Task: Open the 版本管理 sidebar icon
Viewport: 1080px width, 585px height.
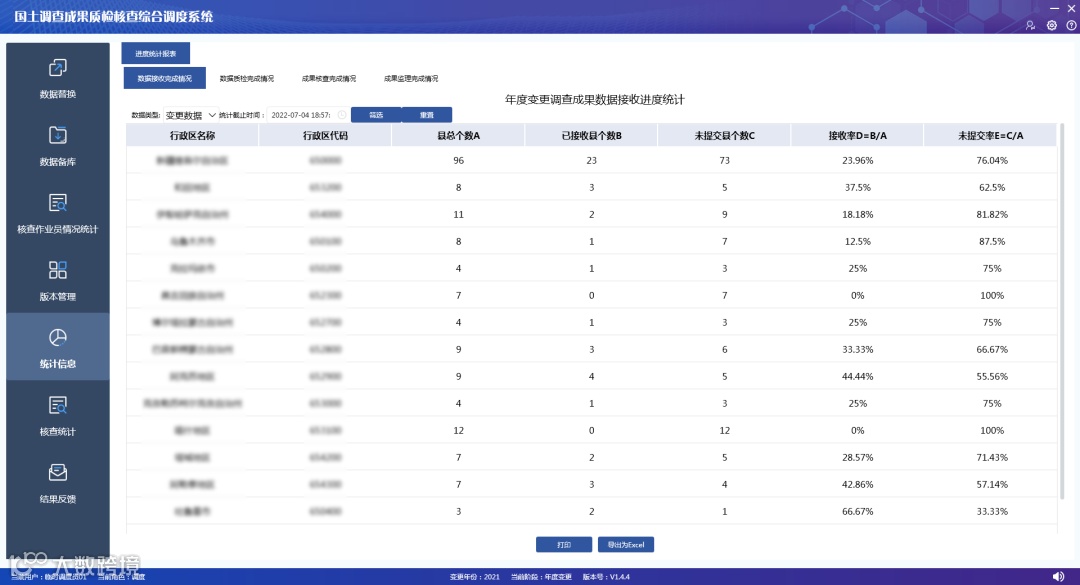Action: click(x=58, y=270)
